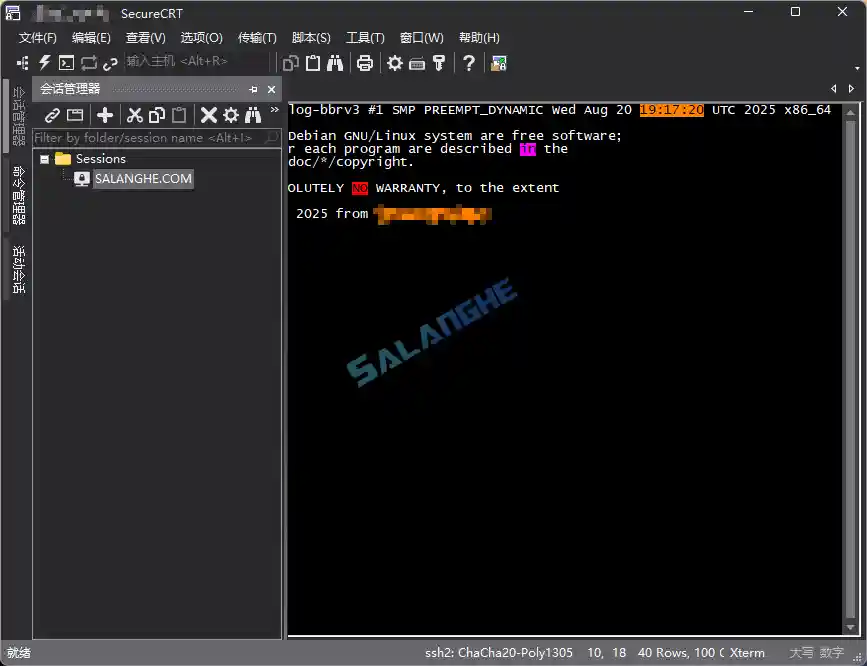Click the connect (chain link) icon in Session Manager
The image size is (867, 666).
pyautogui.click(x=51, y=115)
